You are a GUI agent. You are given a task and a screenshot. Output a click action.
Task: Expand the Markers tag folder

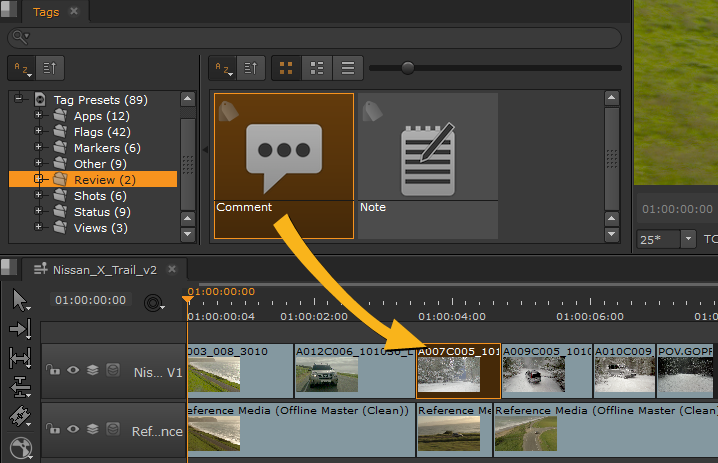40,148
